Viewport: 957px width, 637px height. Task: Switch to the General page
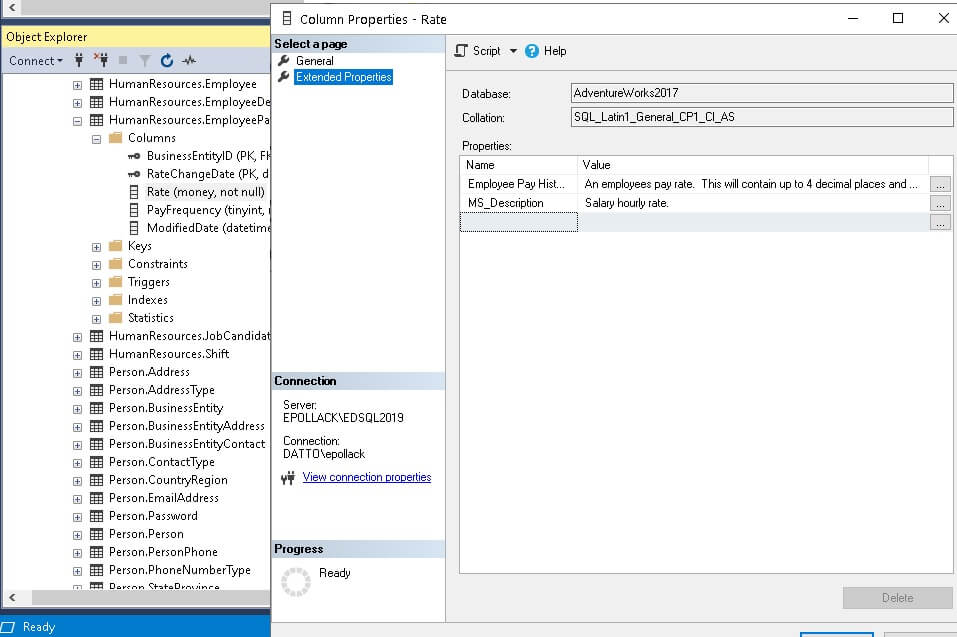point(313,59)
